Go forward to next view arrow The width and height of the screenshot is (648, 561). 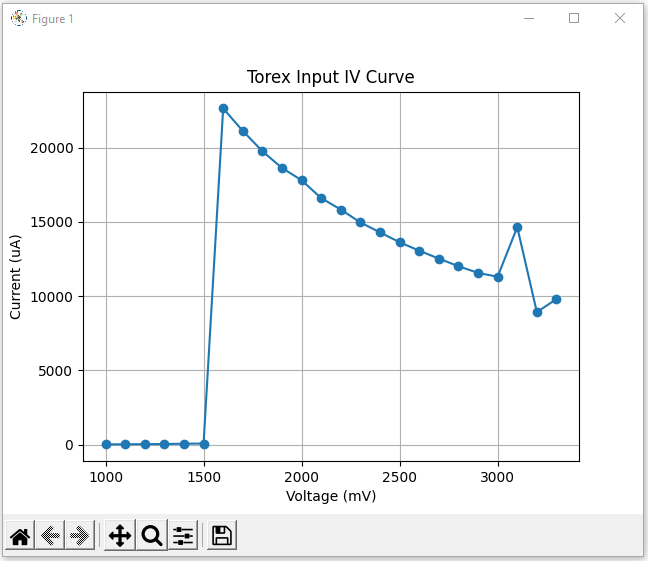[80, 536]
